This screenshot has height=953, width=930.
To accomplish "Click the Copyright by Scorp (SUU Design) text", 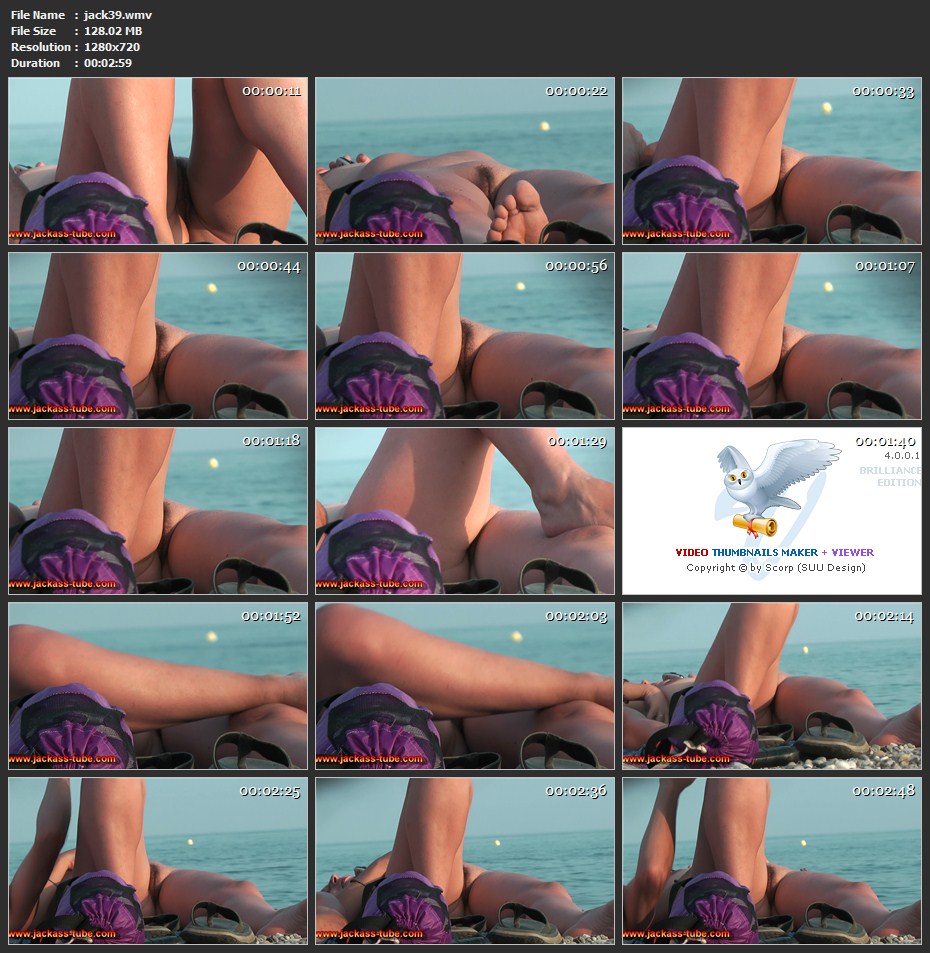I will (x=775, y=568).
